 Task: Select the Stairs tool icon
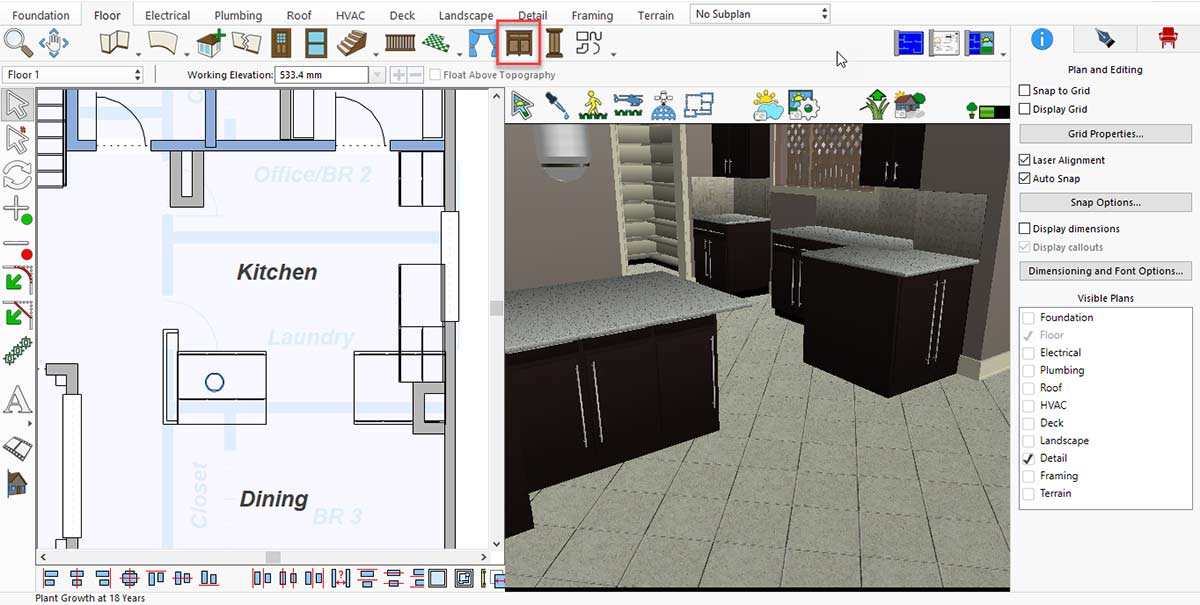(353, 43)
